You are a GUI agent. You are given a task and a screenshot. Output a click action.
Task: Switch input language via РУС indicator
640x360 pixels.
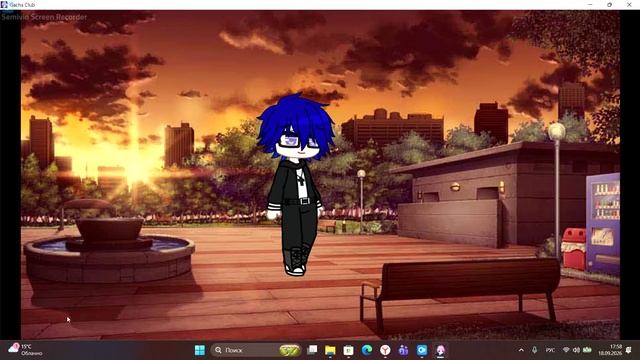coord(550,350)
